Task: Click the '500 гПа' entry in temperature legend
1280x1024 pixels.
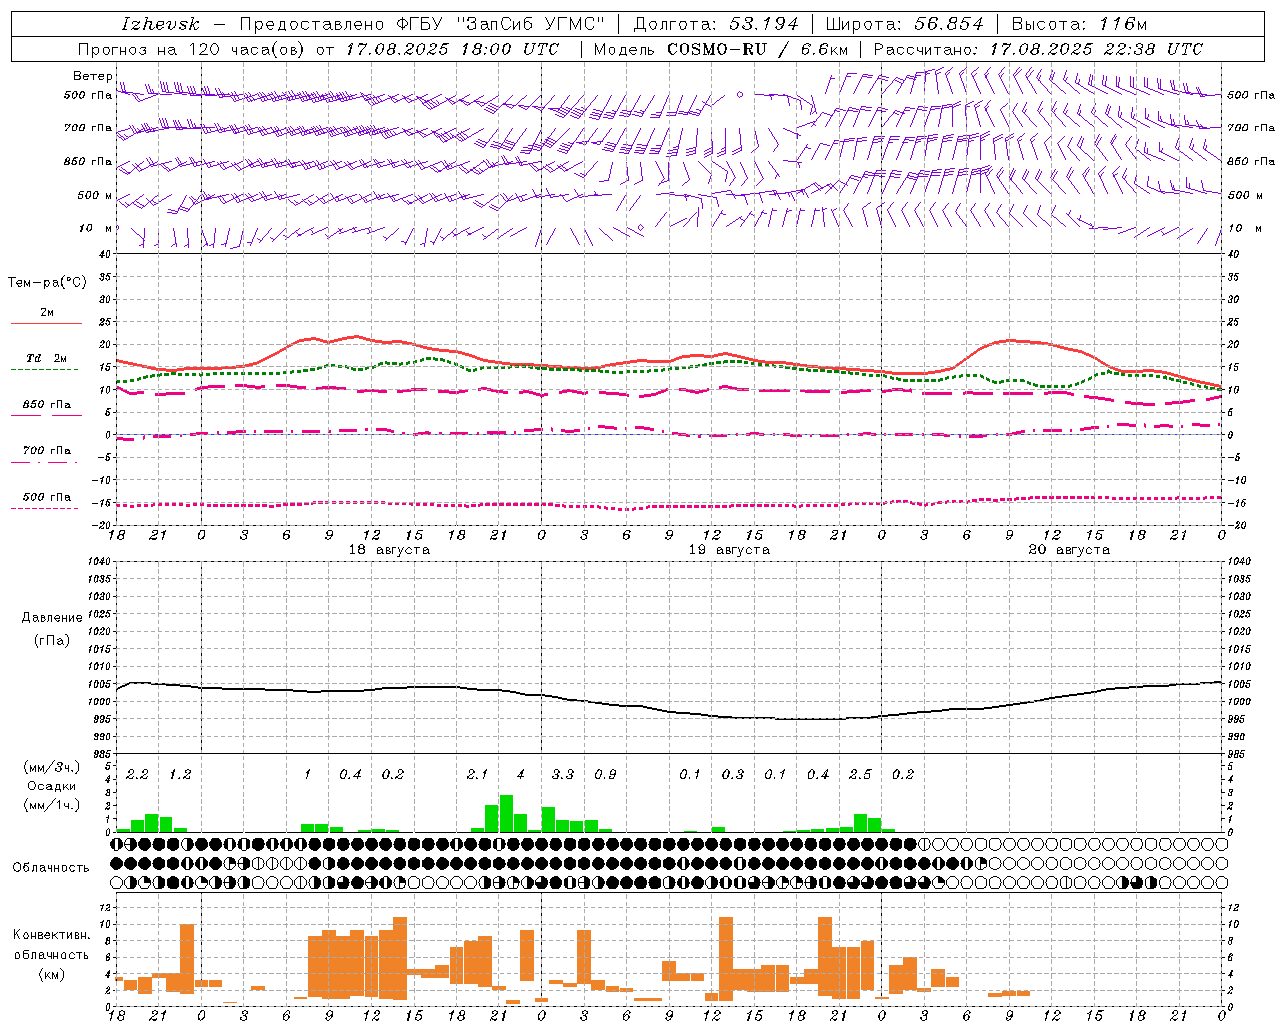Action: pyautogui.click(x=46, y=497)
